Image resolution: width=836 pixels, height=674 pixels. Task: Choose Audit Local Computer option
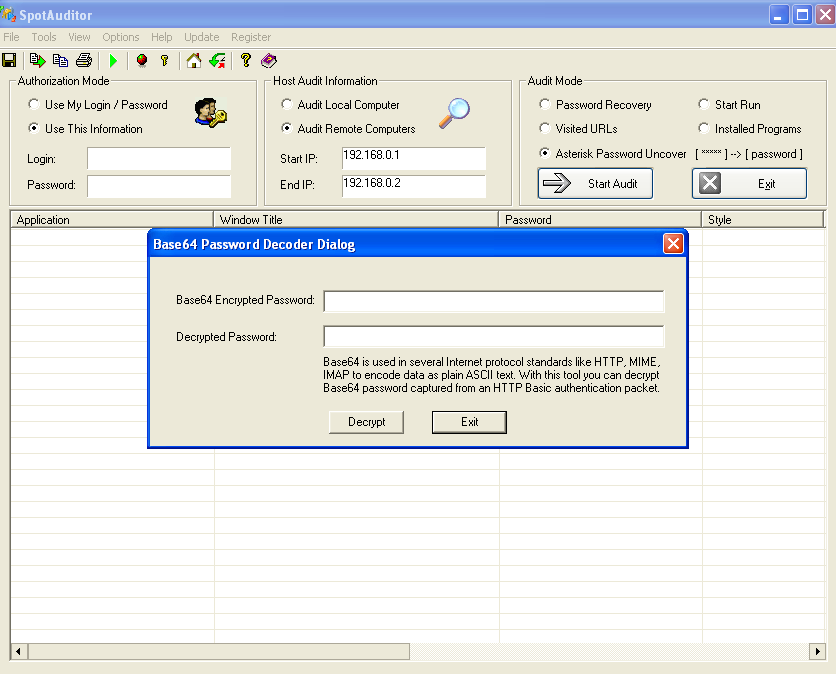pos(341,105)
